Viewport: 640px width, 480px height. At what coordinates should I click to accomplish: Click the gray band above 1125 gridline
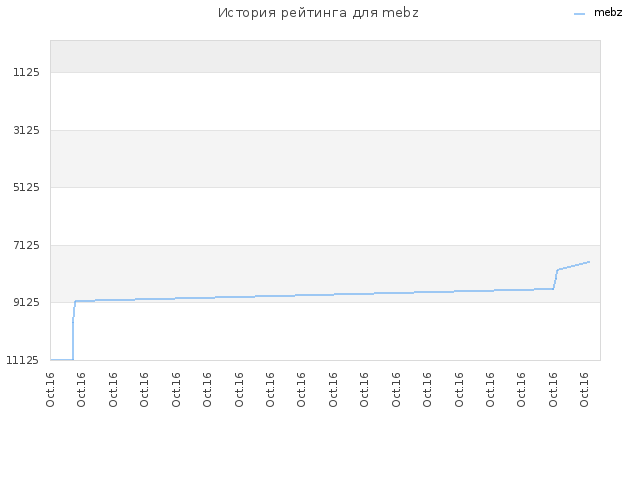(325, 56)
